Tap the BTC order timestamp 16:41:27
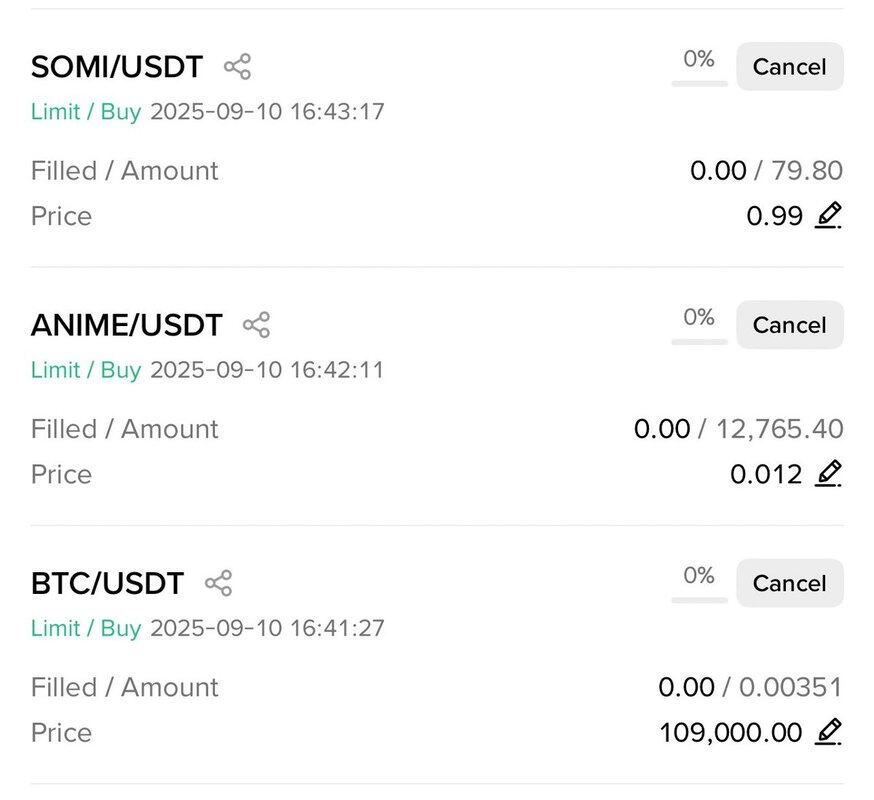 coord(337,628)
